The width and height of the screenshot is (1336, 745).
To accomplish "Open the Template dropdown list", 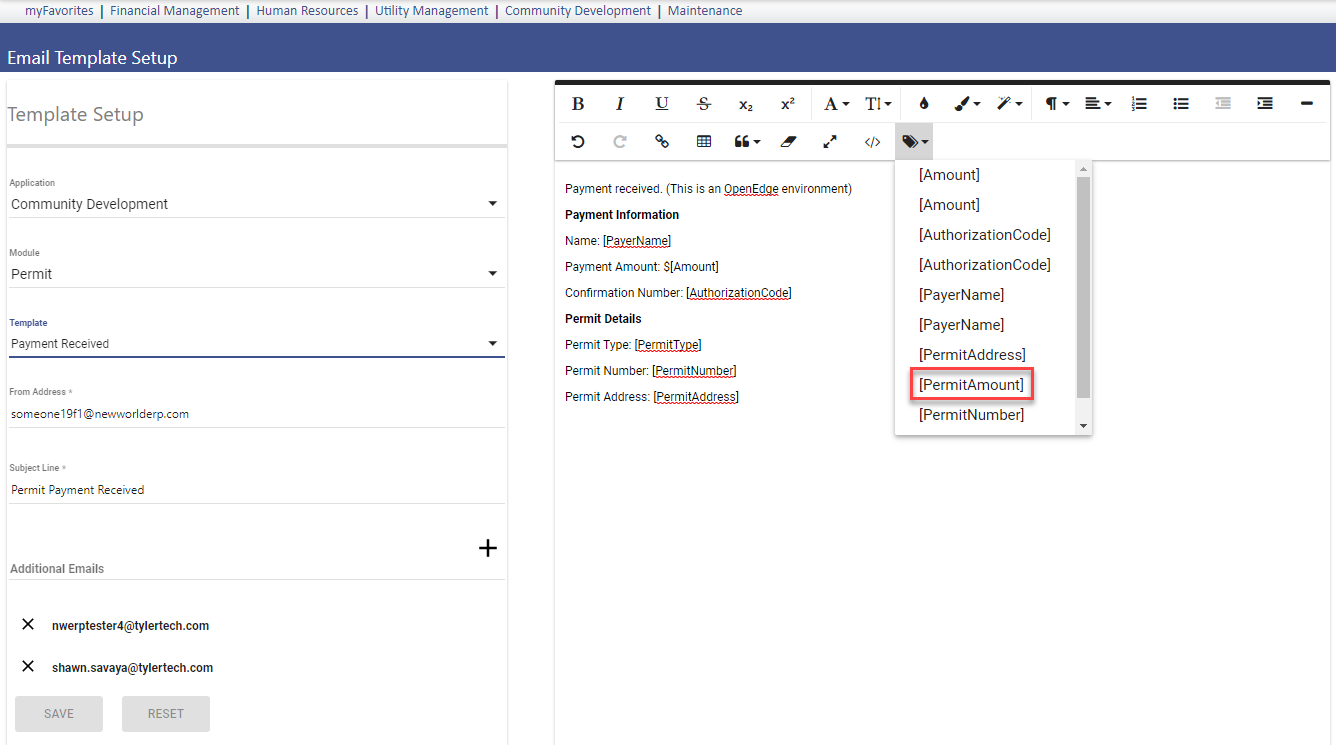I will pyautogui.click(x=255, y=344).
